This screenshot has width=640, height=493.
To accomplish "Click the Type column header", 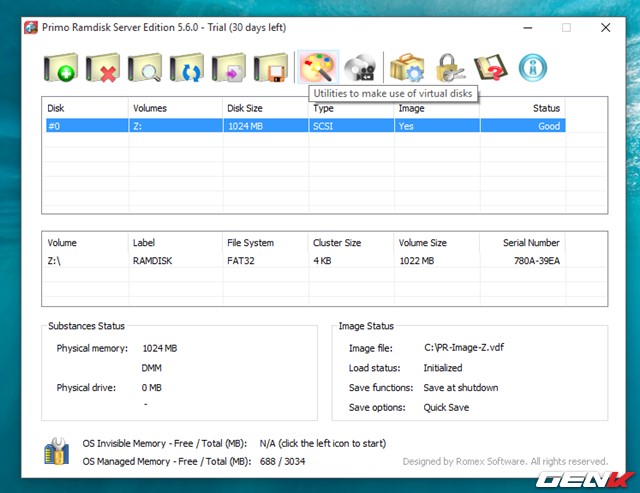I will click(323, 108).
